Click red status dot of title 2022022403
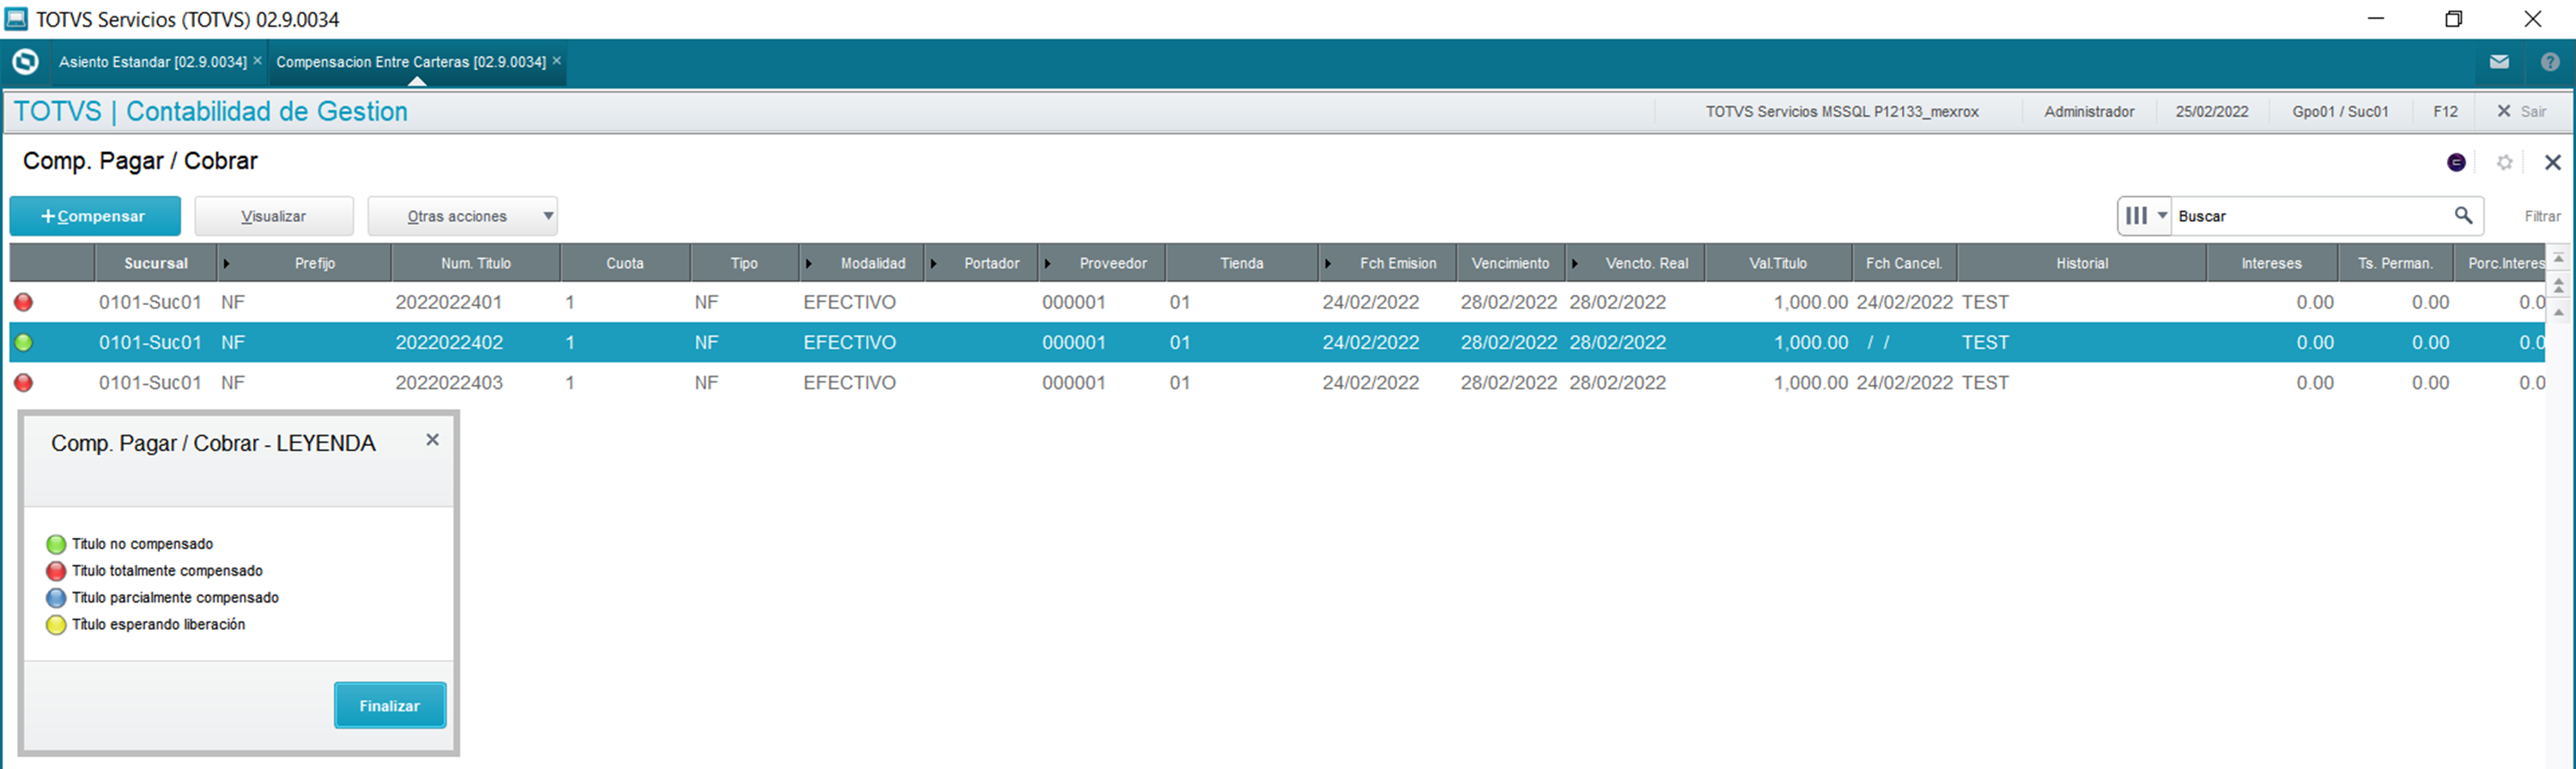This screenshot has height=769, width=2576. [23, 382]
